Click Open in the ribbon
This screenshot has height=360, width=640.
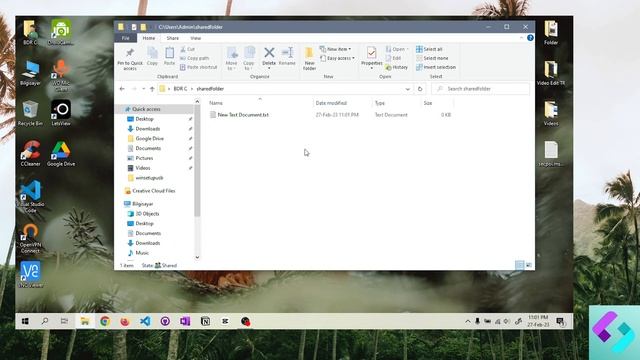pos(396,49)
